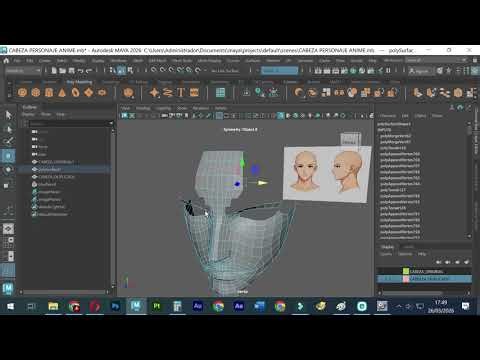Open the Show menu in viewport panel
Viewport: 480px width, 360px height.
tap(182, 108)
